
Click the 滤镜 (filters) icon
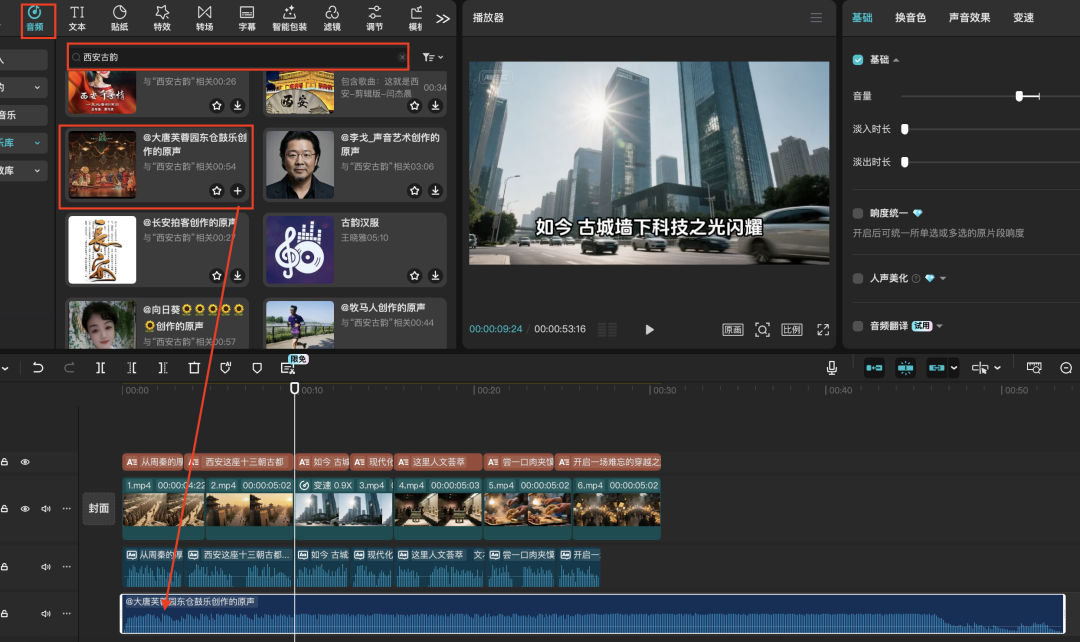pos(332,17)
